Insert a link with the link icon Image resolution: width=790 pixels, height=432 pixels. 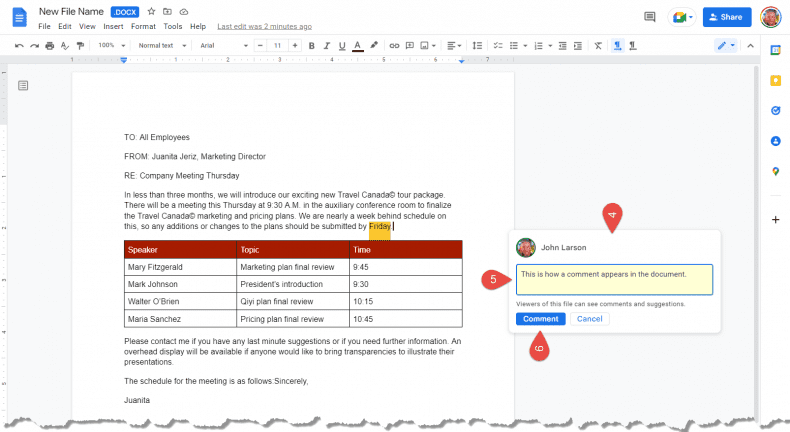tap(394, 46)
